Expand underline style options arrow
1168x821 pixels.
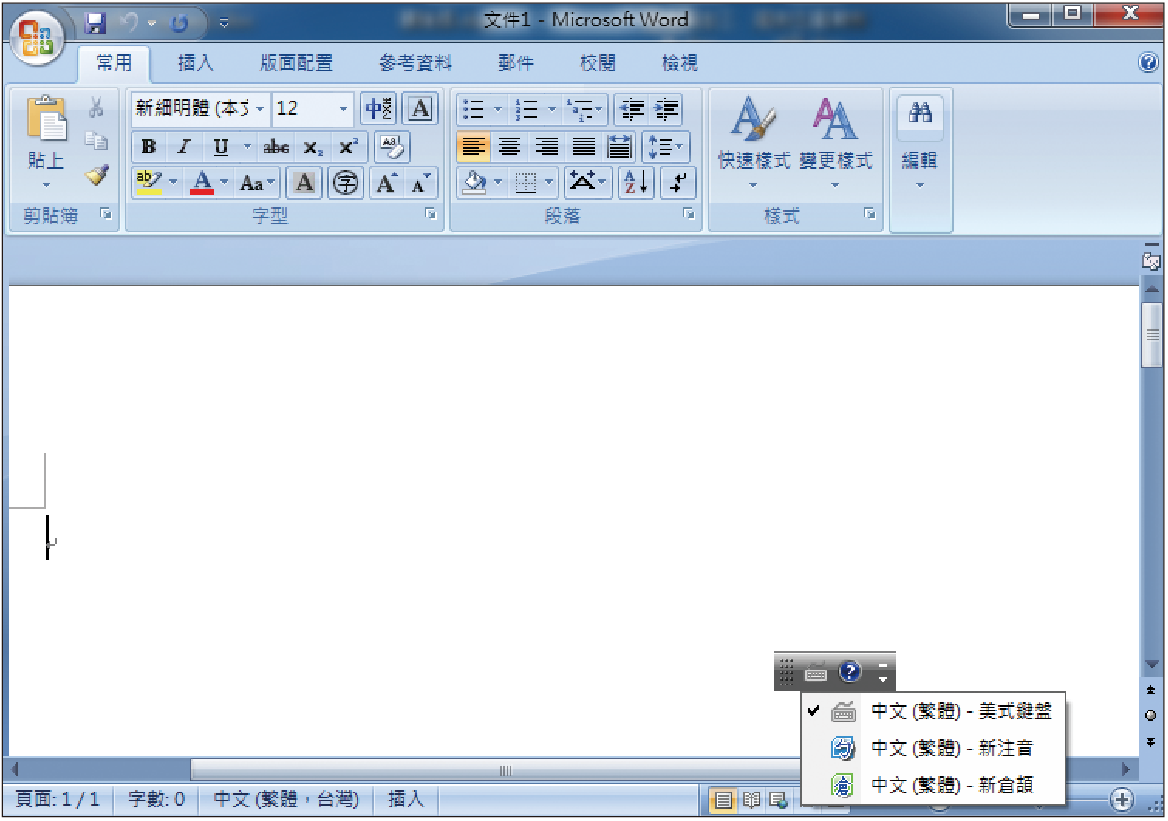(247, 147)
